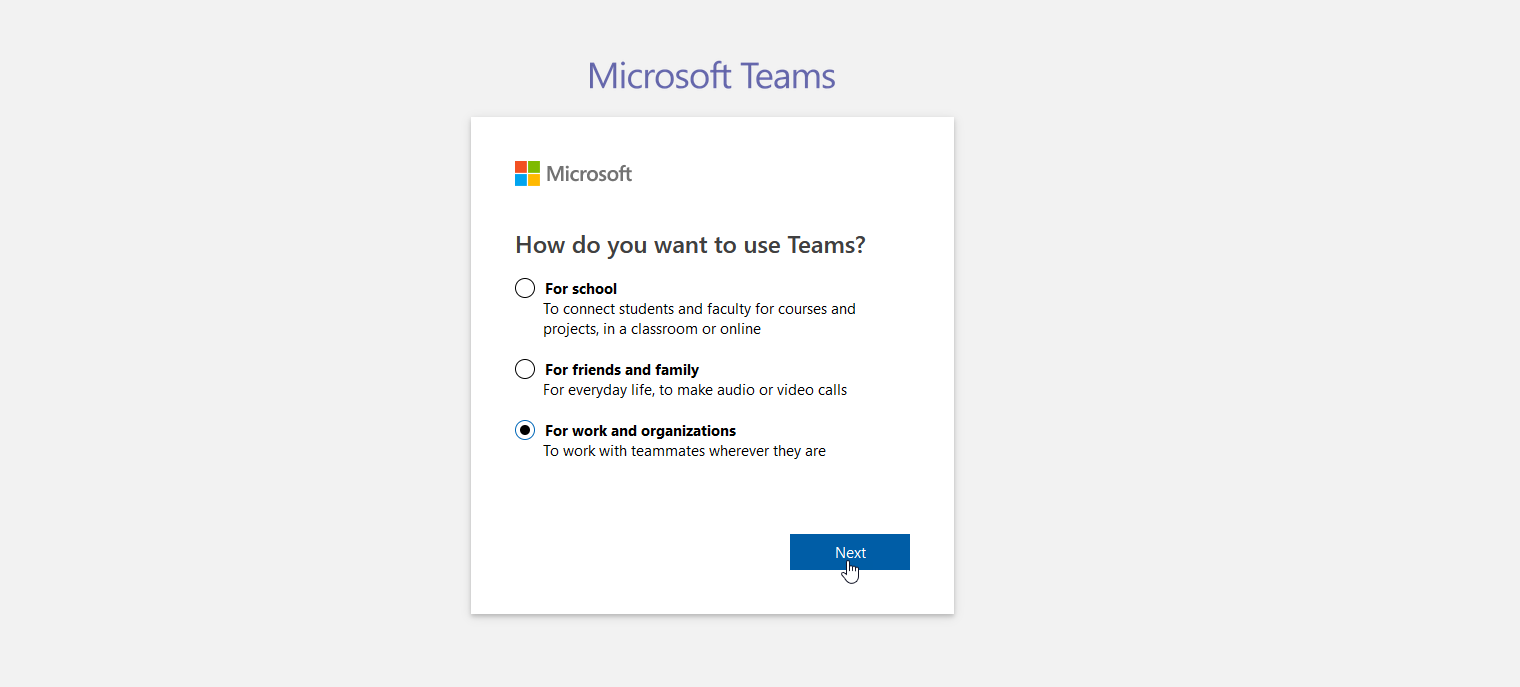Click the 'For everyday life' description text

point(695,390)
